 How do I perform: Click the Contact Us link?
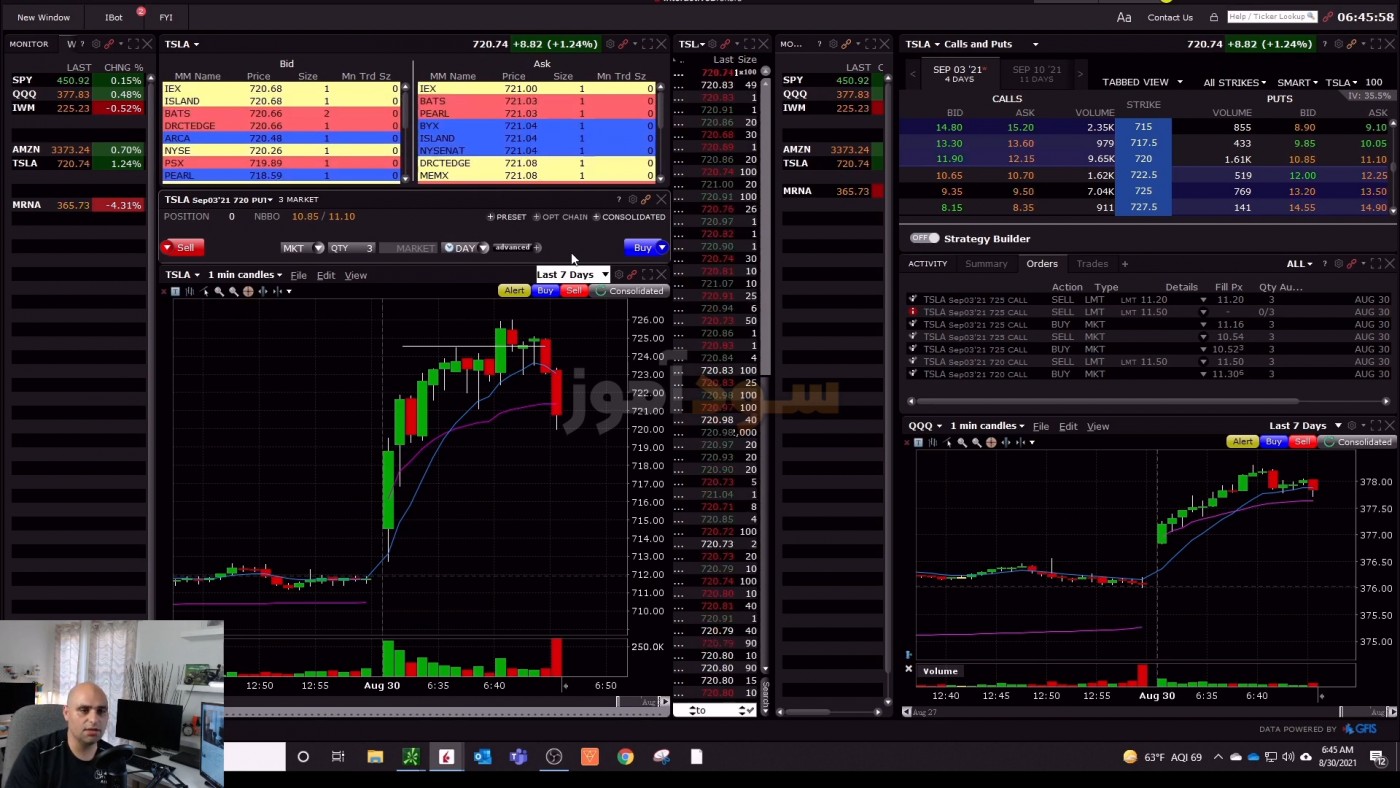point(1170,17)
